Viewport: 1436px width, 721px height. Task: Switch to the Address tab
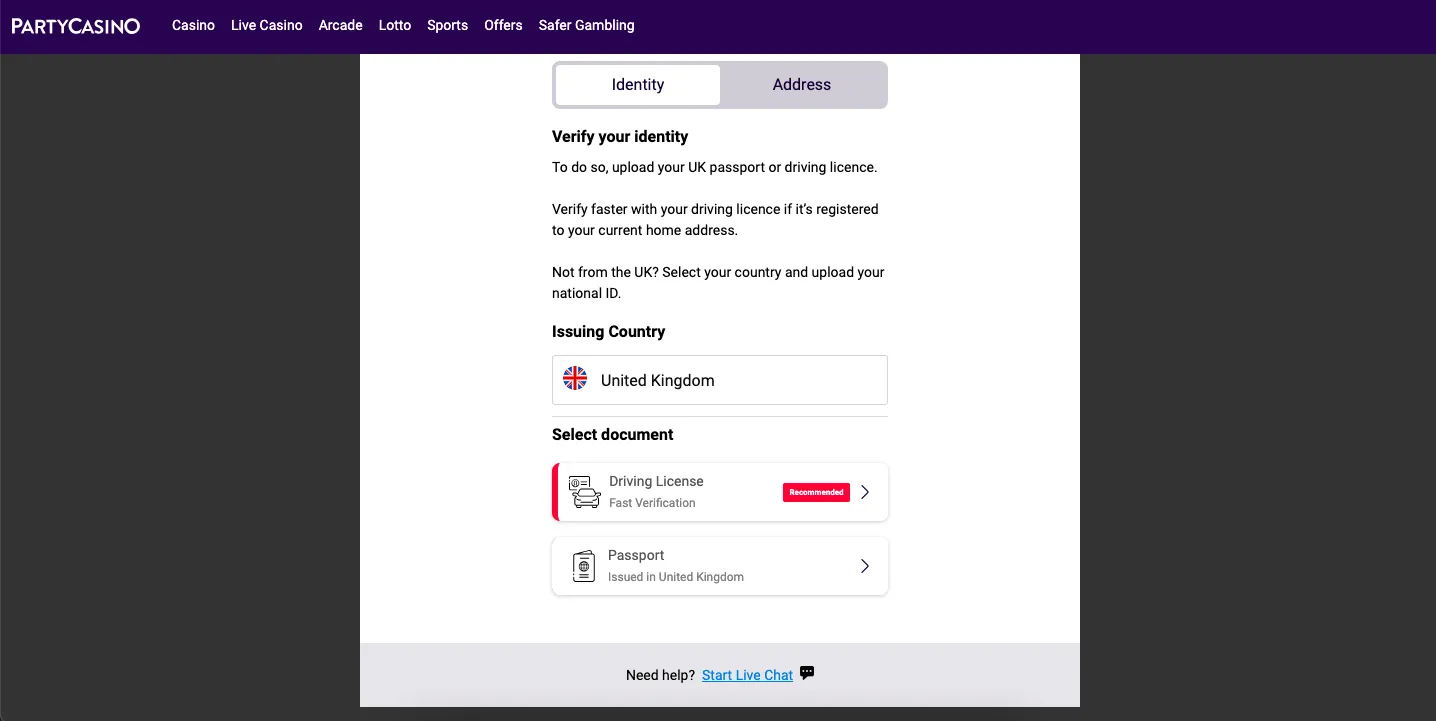[801, 85]
